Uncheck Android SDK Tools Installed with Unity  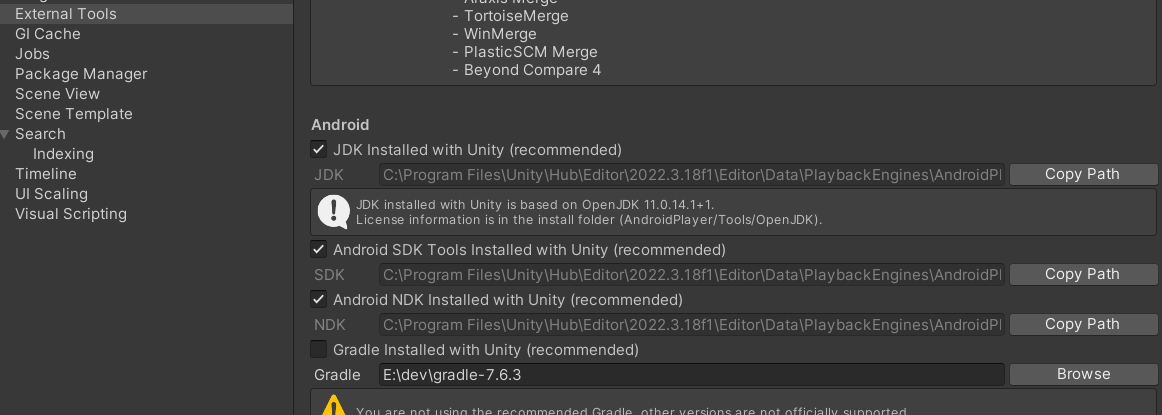point(319,250)
